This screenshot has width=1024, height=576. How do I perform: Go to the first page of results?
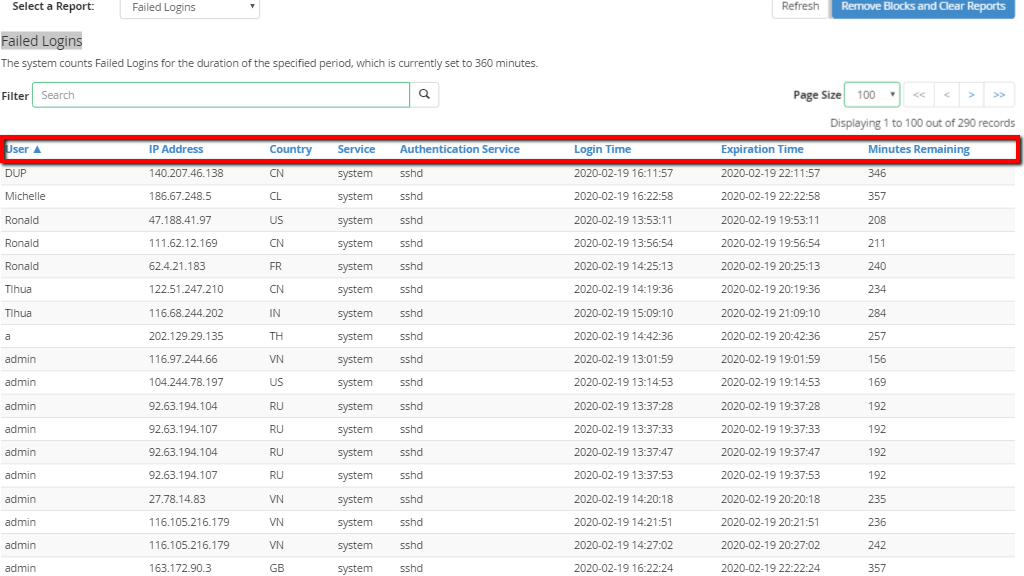point(919,95)
